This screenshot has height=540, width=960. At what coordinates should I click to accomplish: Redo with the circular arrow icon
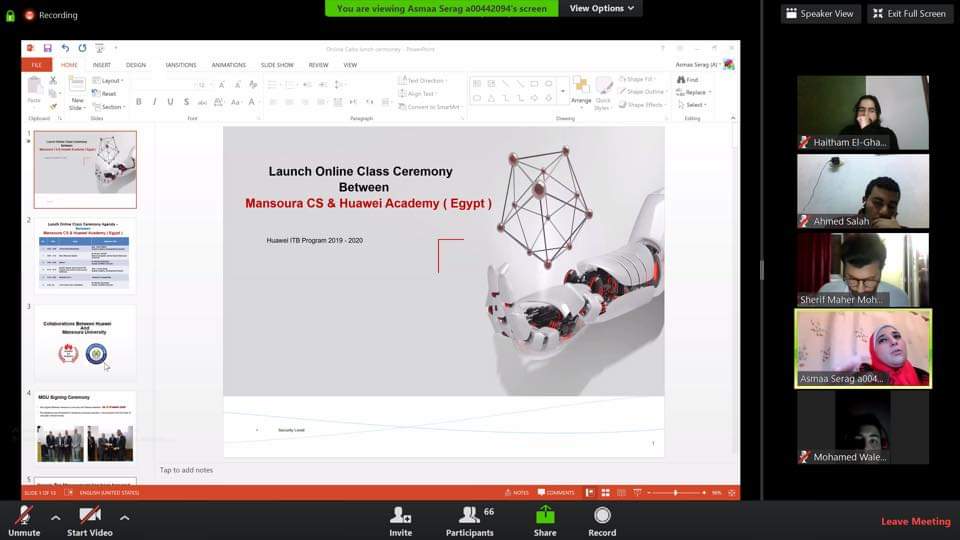82,48
